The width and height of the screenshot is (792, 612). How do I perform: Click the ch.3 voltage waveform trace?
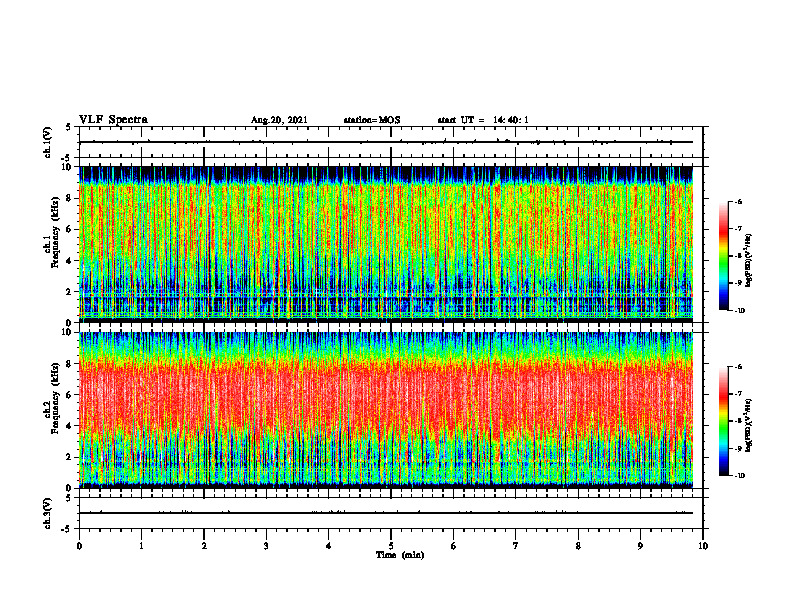click(386, 513)
